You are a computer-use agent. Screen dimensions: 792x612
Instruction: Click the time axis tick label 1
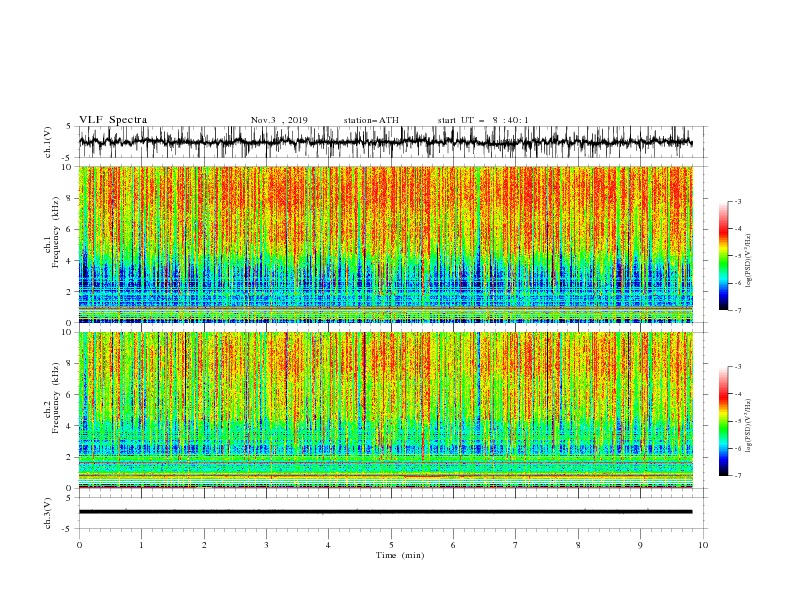141,545
